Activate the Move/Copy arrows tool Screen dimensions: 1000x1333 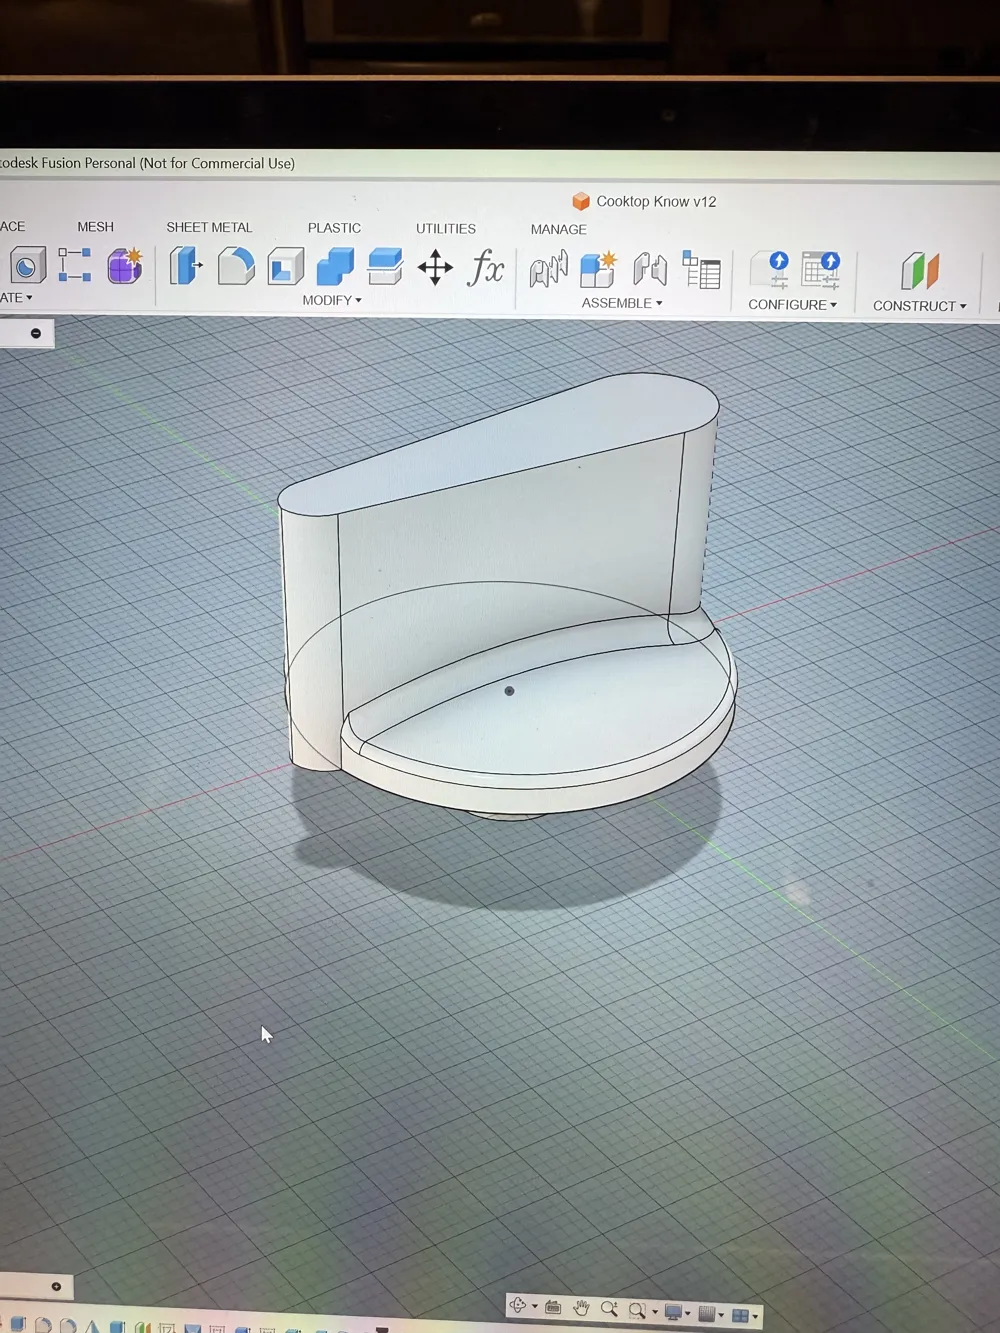[x=435, y=268]
